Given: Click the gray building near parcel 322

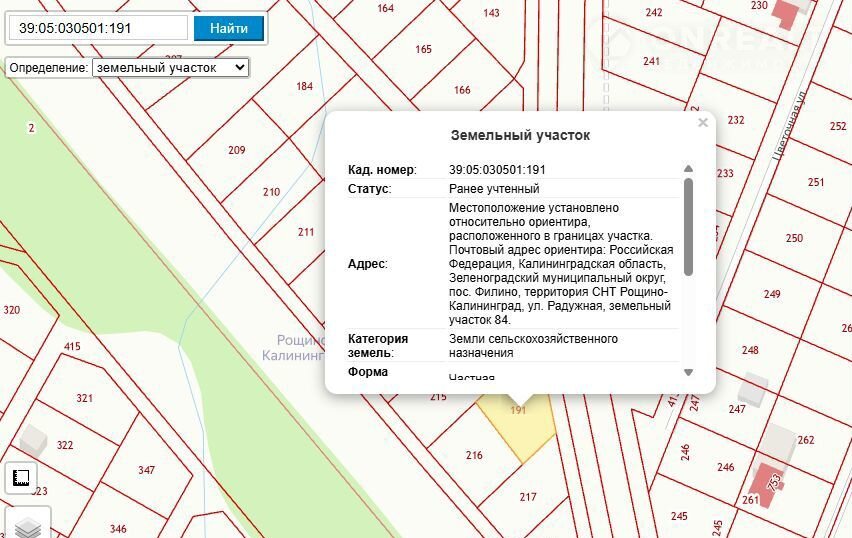Looking at the screenshot, I should click(x=33, y=437).
